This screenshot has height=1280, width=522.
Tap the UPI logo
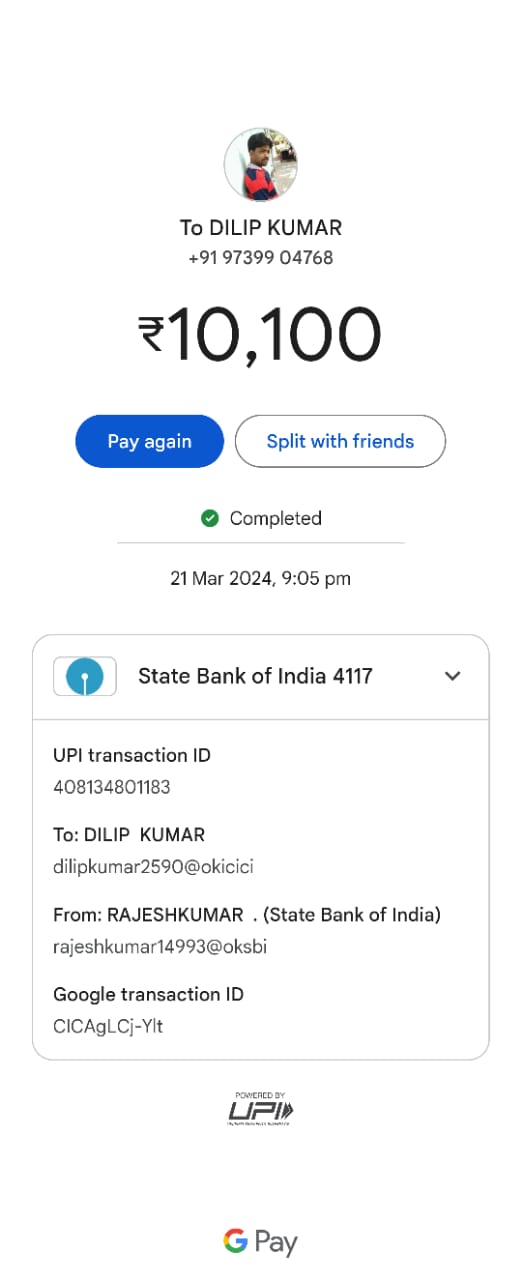261,1109
